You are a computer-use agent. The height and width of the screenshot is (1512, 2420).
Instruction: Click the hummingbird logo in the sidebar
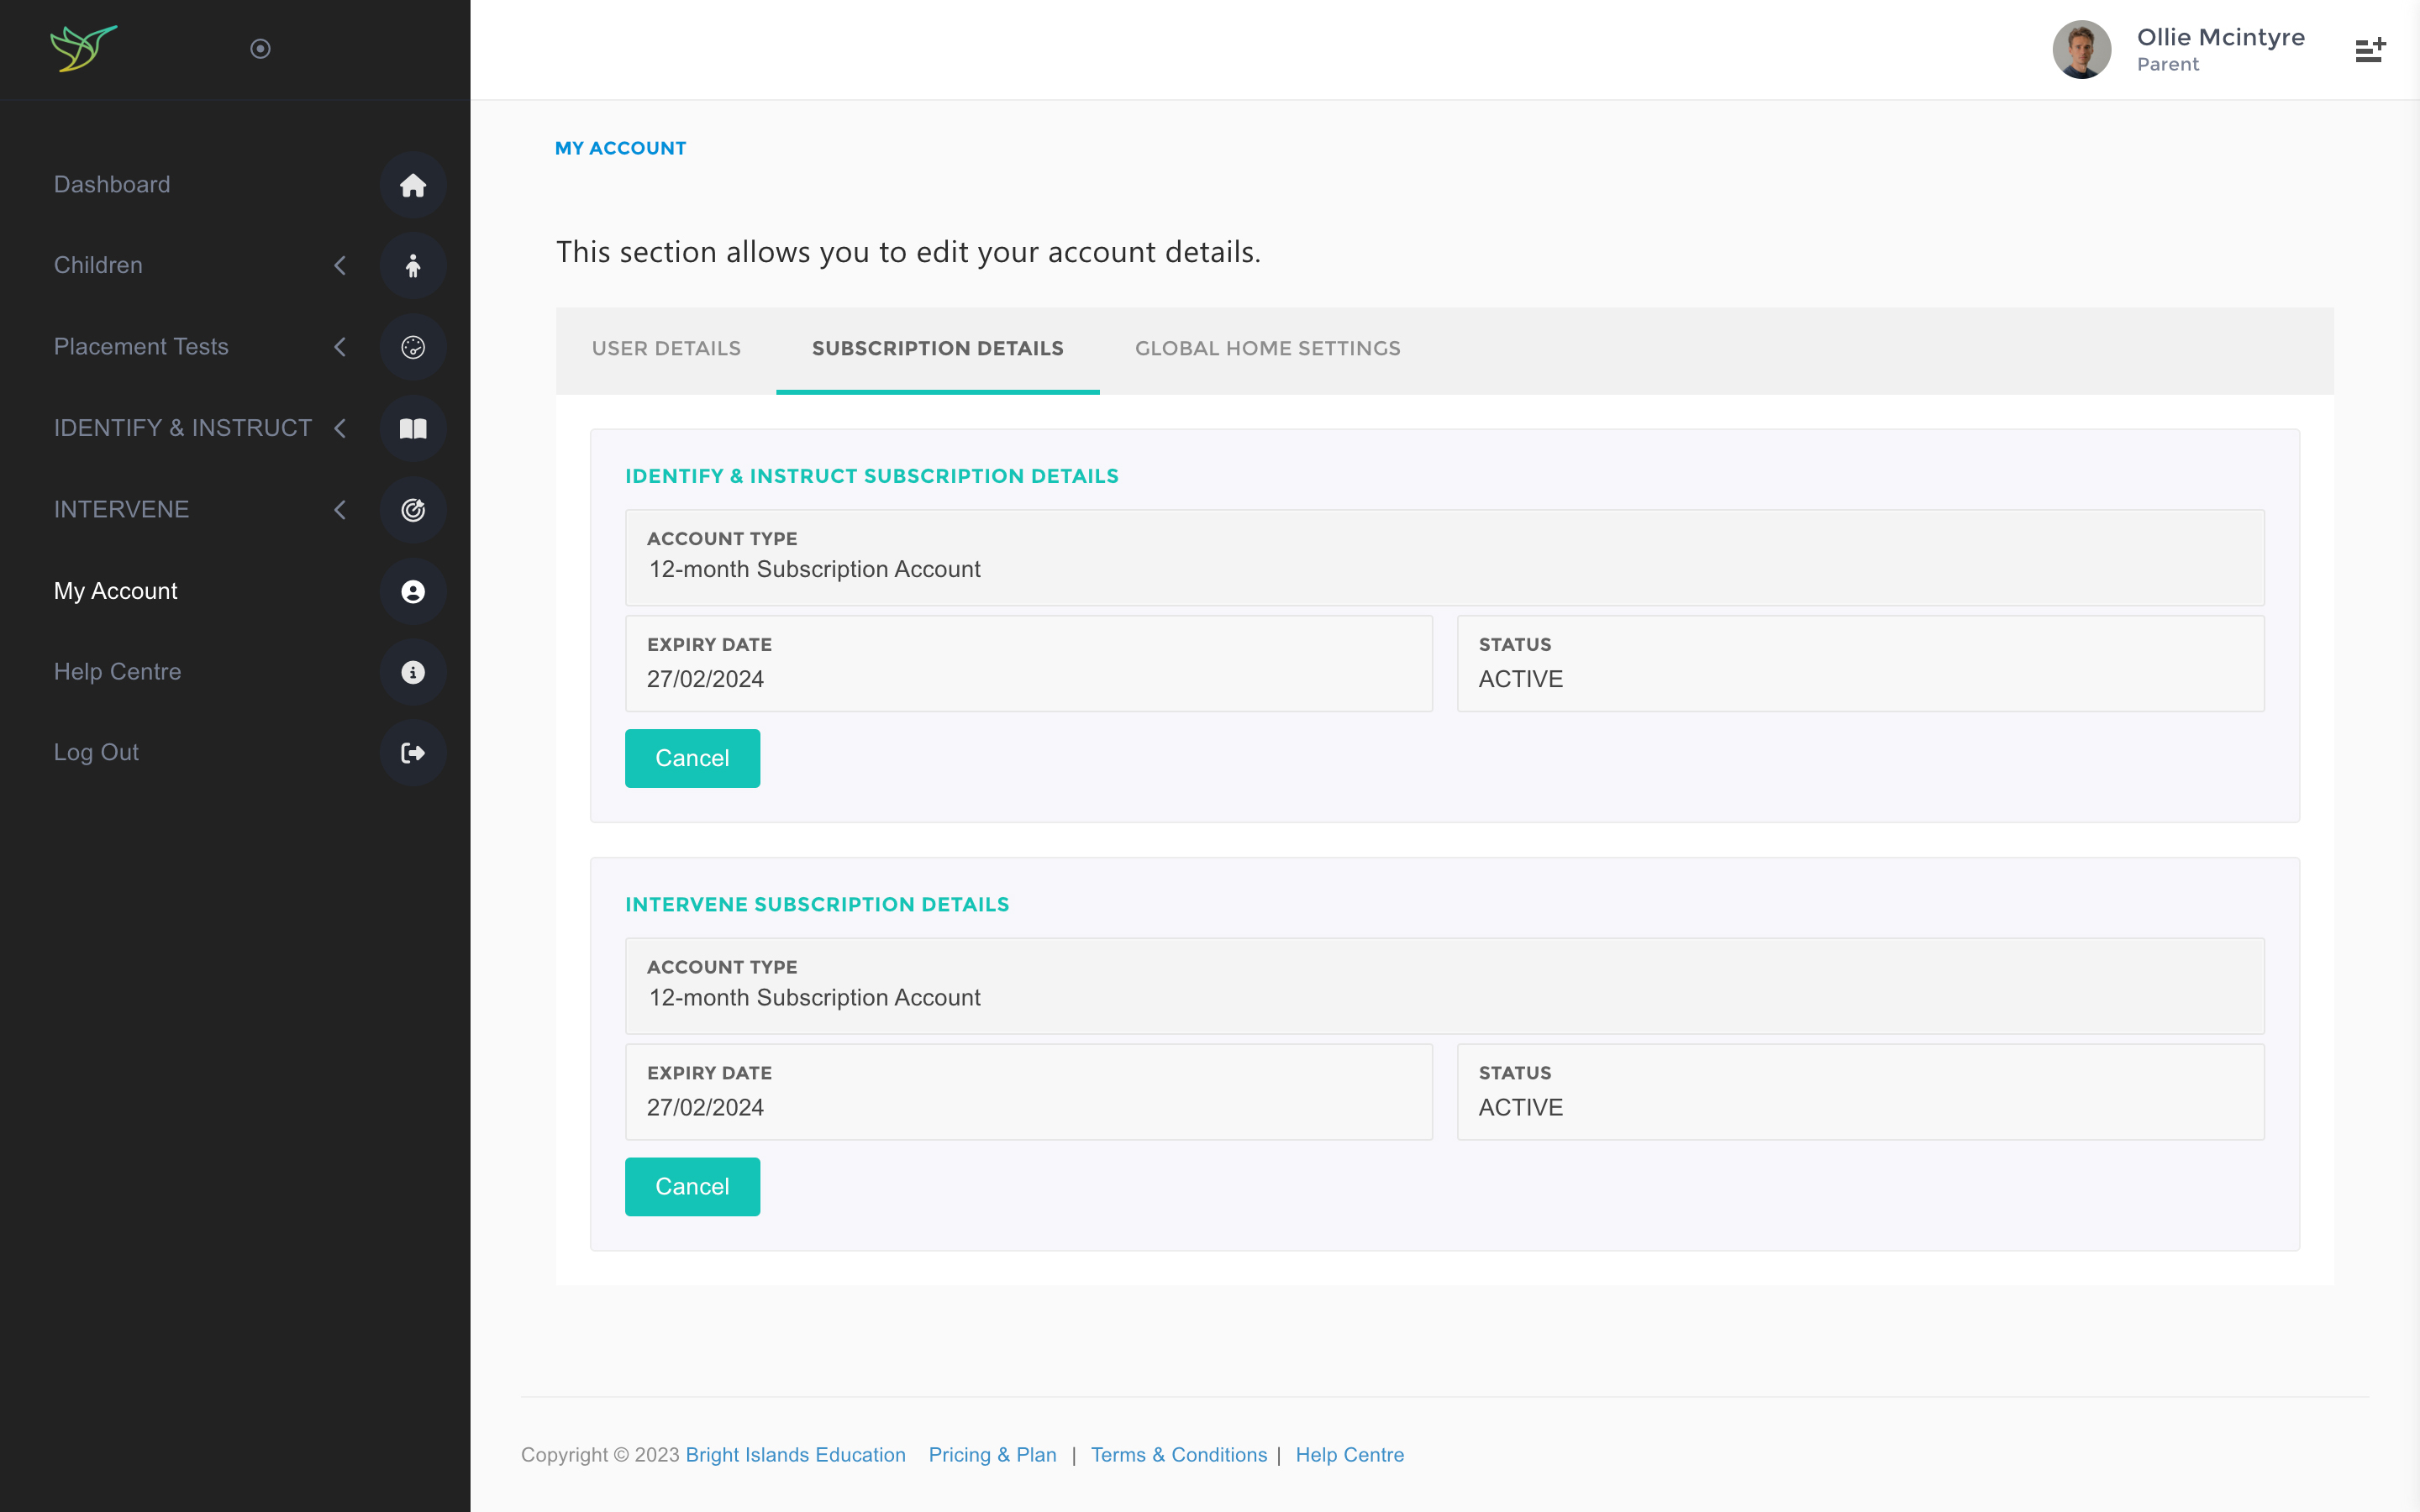(84, 48)
